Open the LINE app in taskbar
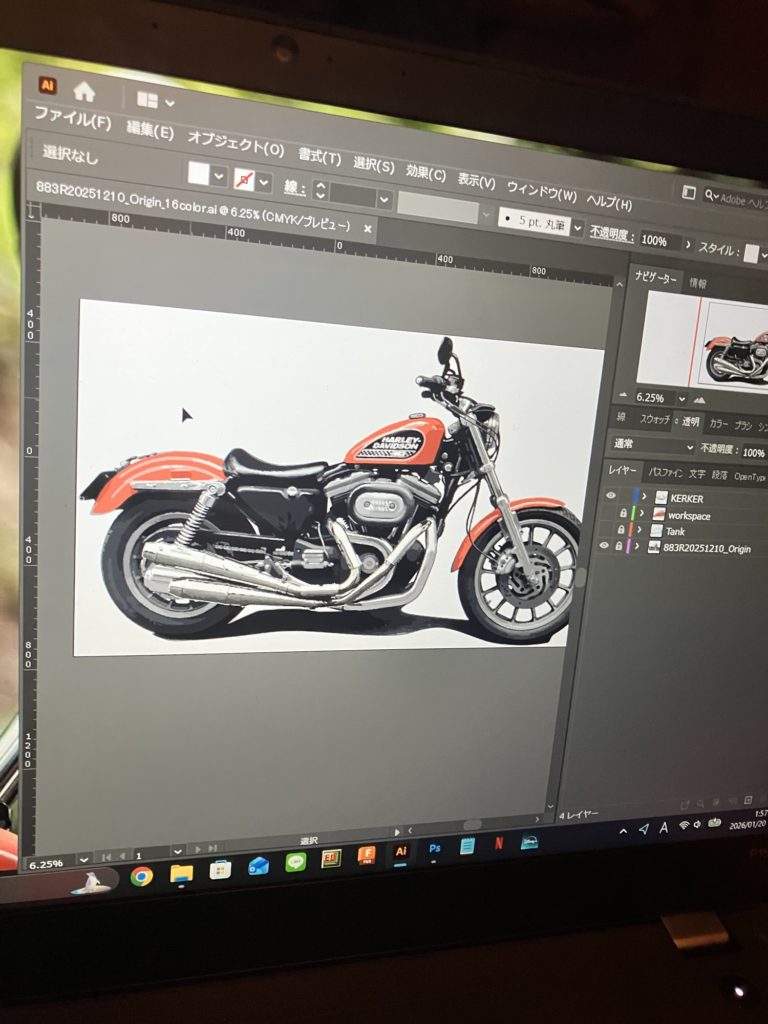Screen dimensions: 768x1024 [295, 862]
